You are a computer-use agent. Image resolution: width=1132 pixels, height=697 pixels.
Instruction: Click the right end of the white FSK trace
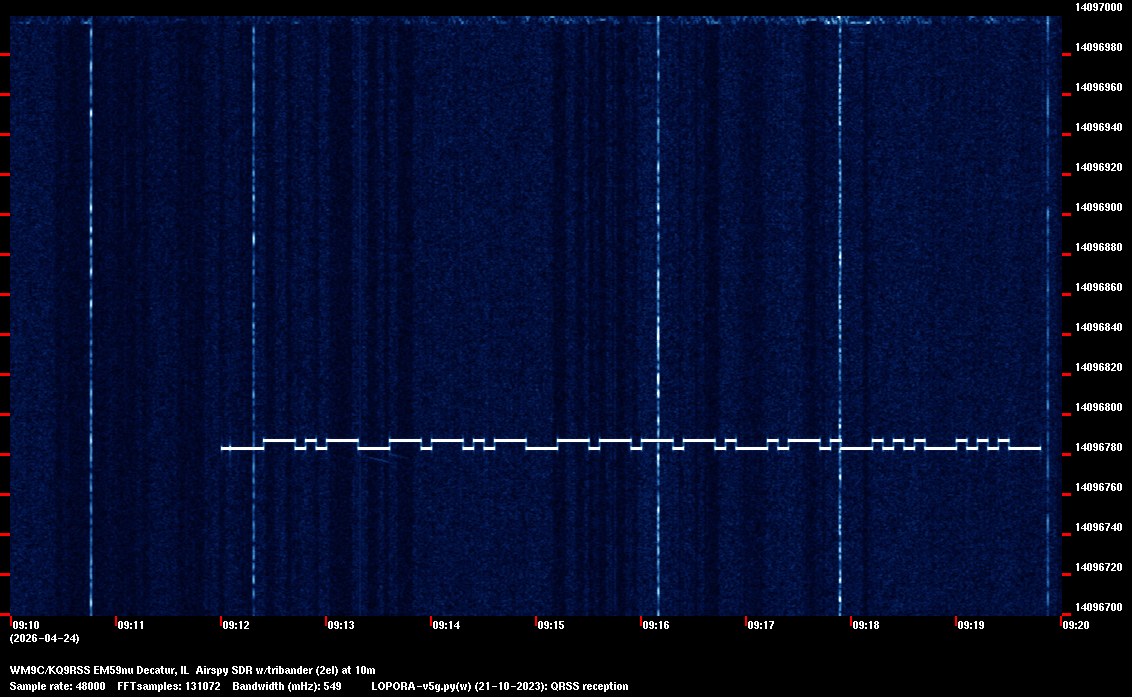pos(1039,448)
